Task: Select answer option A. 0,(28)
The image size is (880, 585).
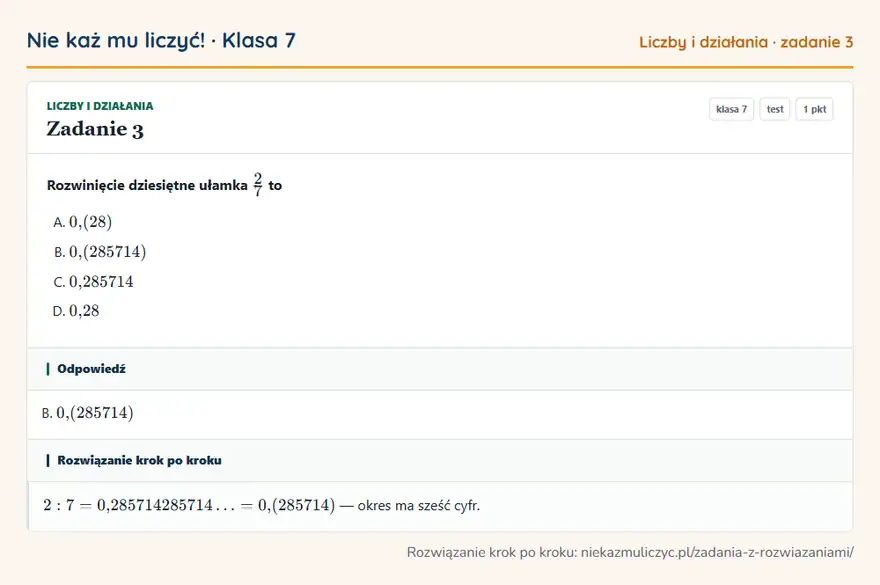Action: click(82, 222)
